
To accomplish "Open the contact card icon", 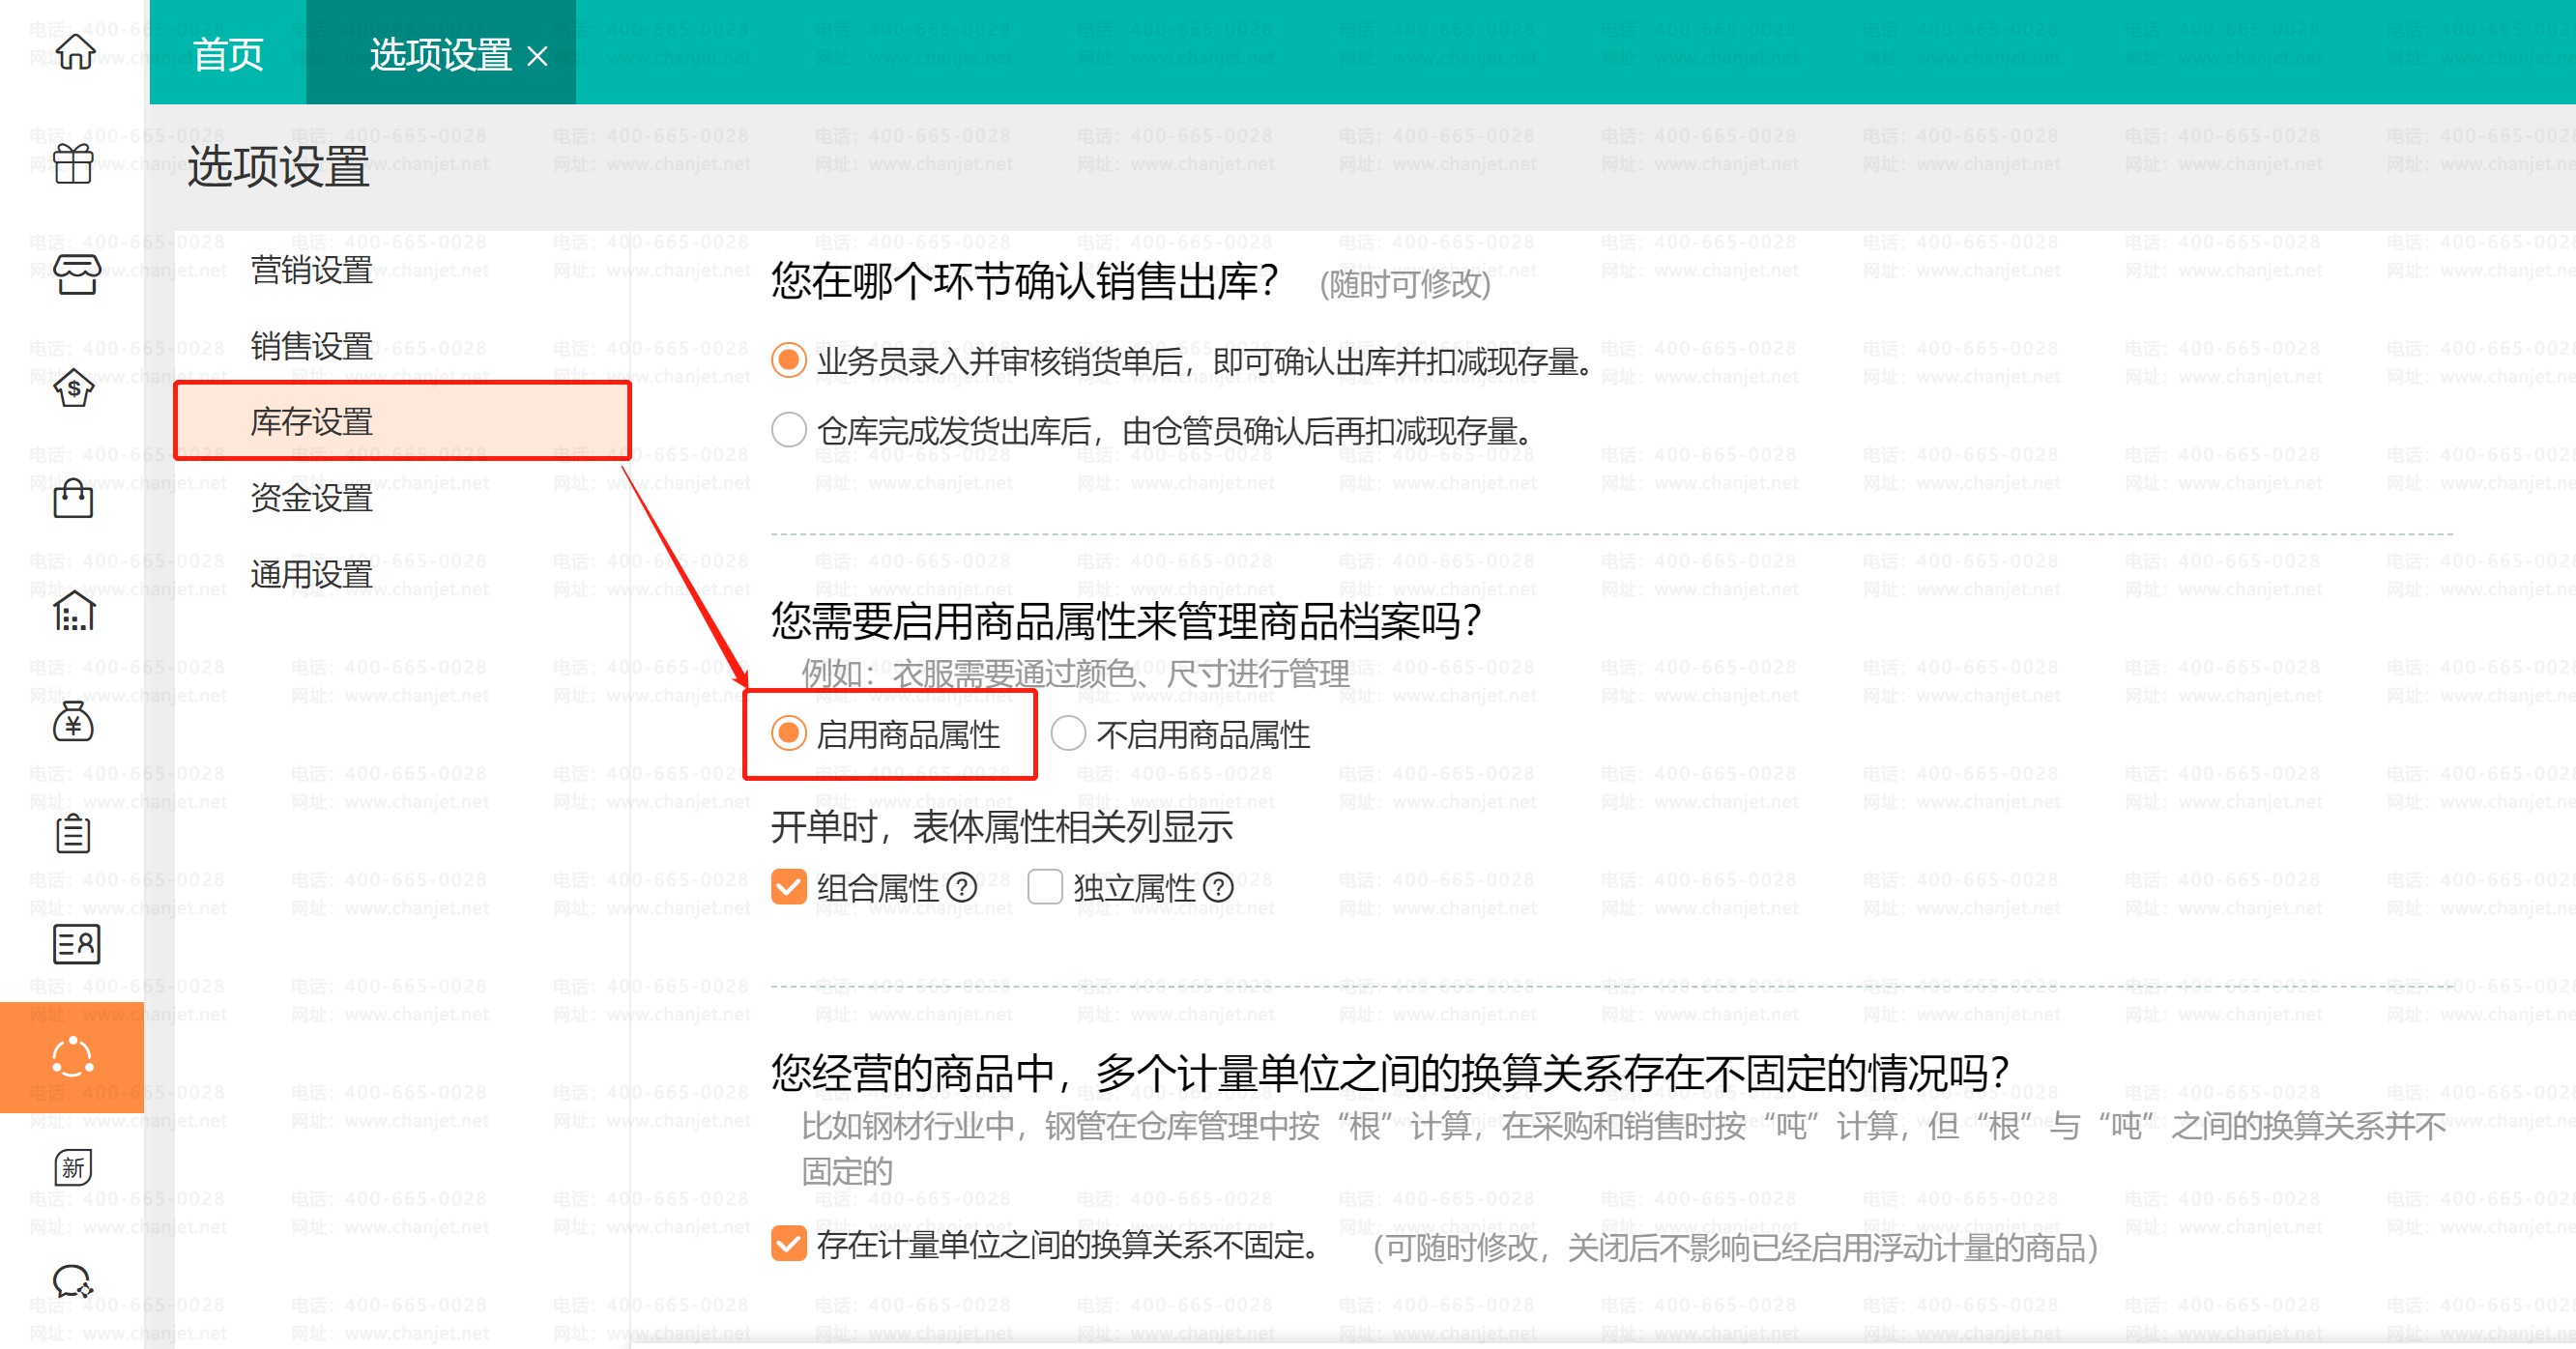I will coord(76,943).
